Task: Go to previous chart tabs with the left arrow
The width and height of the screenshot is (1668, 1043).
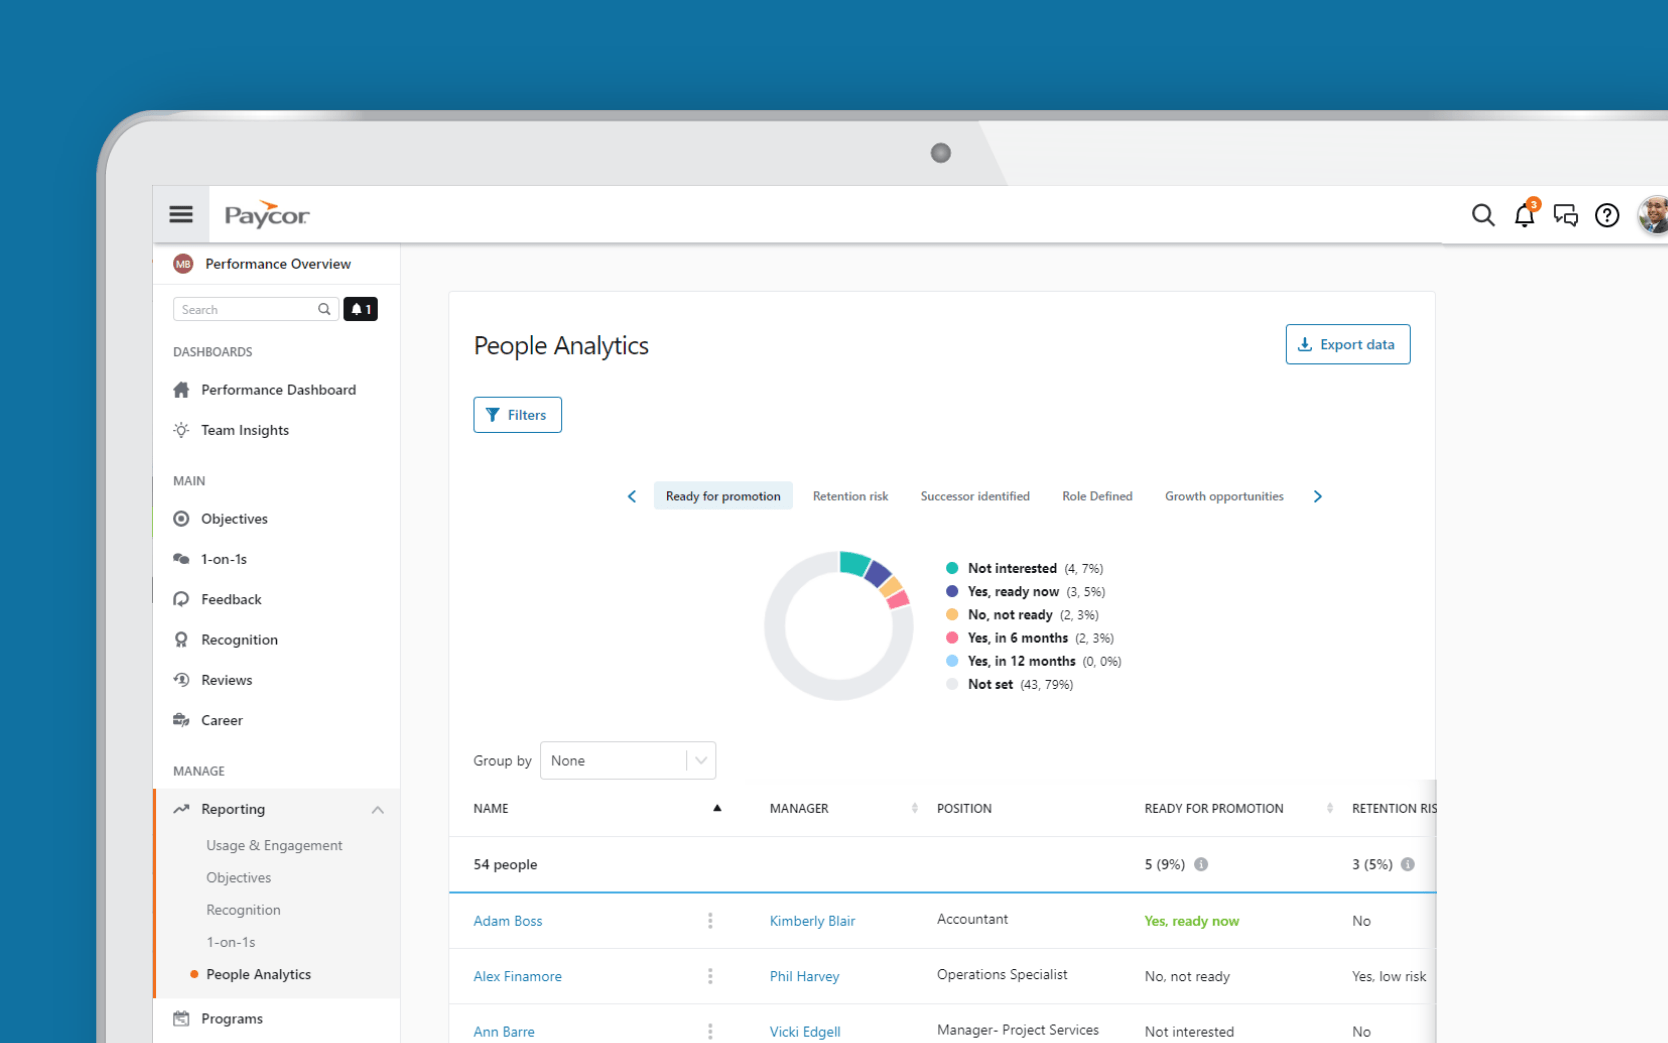Action: pos(632,496)
